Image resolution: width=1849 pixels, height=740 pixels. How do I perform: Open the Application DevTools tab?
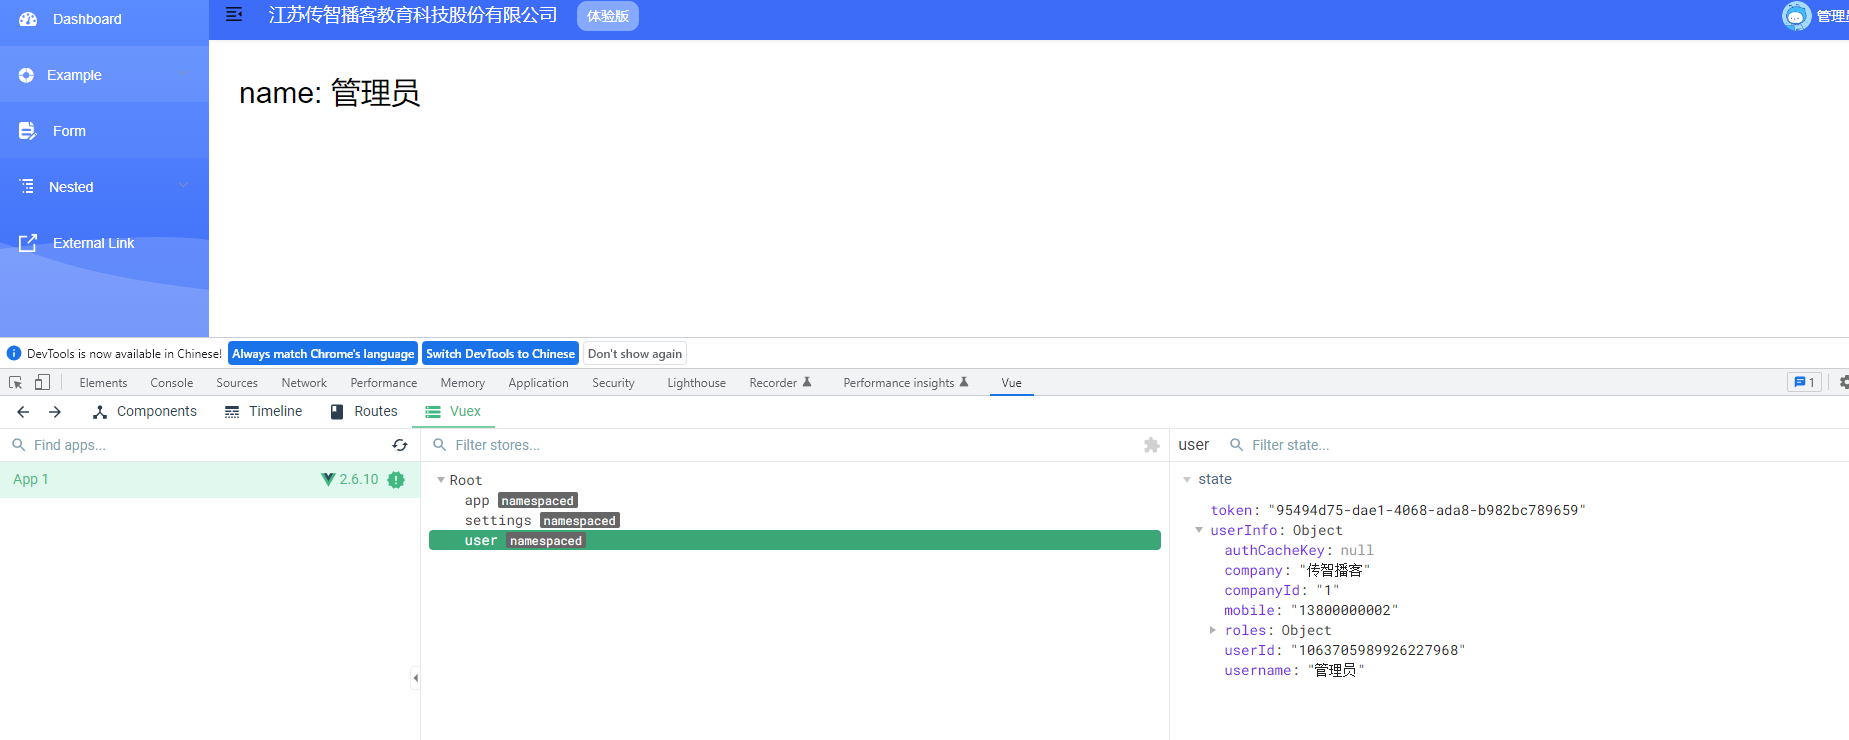pos(538,383)
